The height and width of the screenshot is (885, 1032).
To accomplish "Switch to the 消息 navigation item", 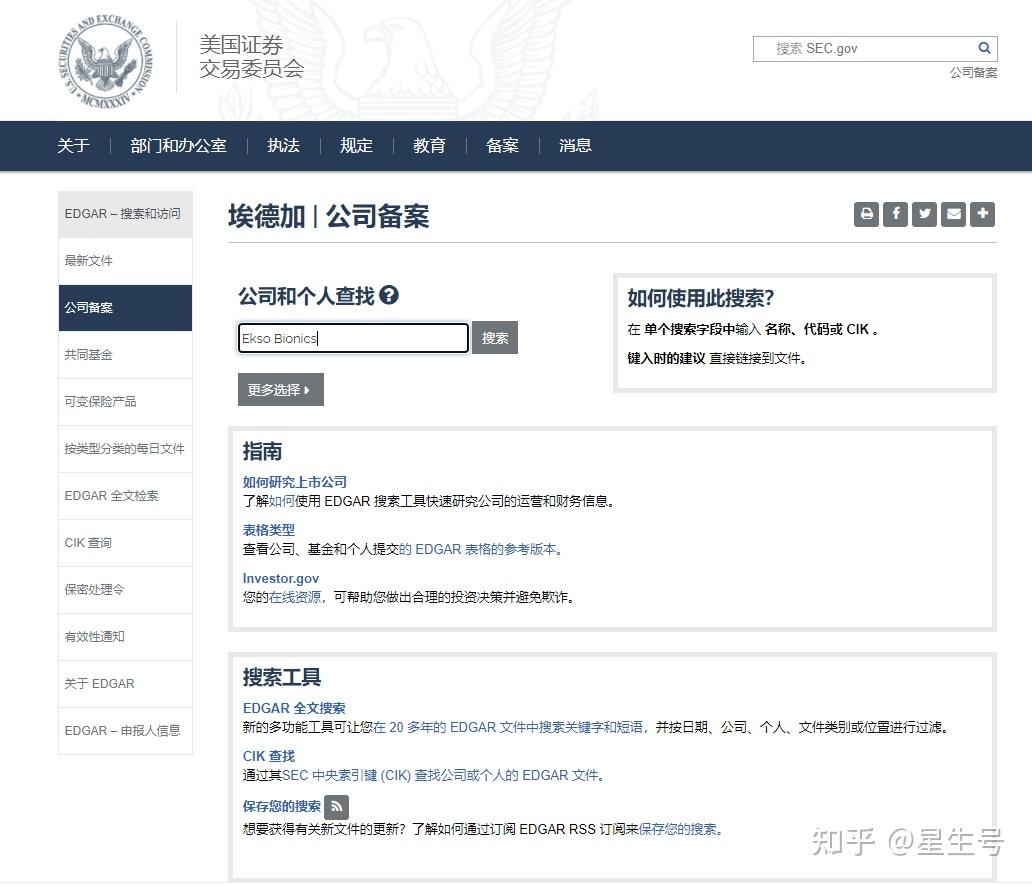I will click(x=575, y=145).
